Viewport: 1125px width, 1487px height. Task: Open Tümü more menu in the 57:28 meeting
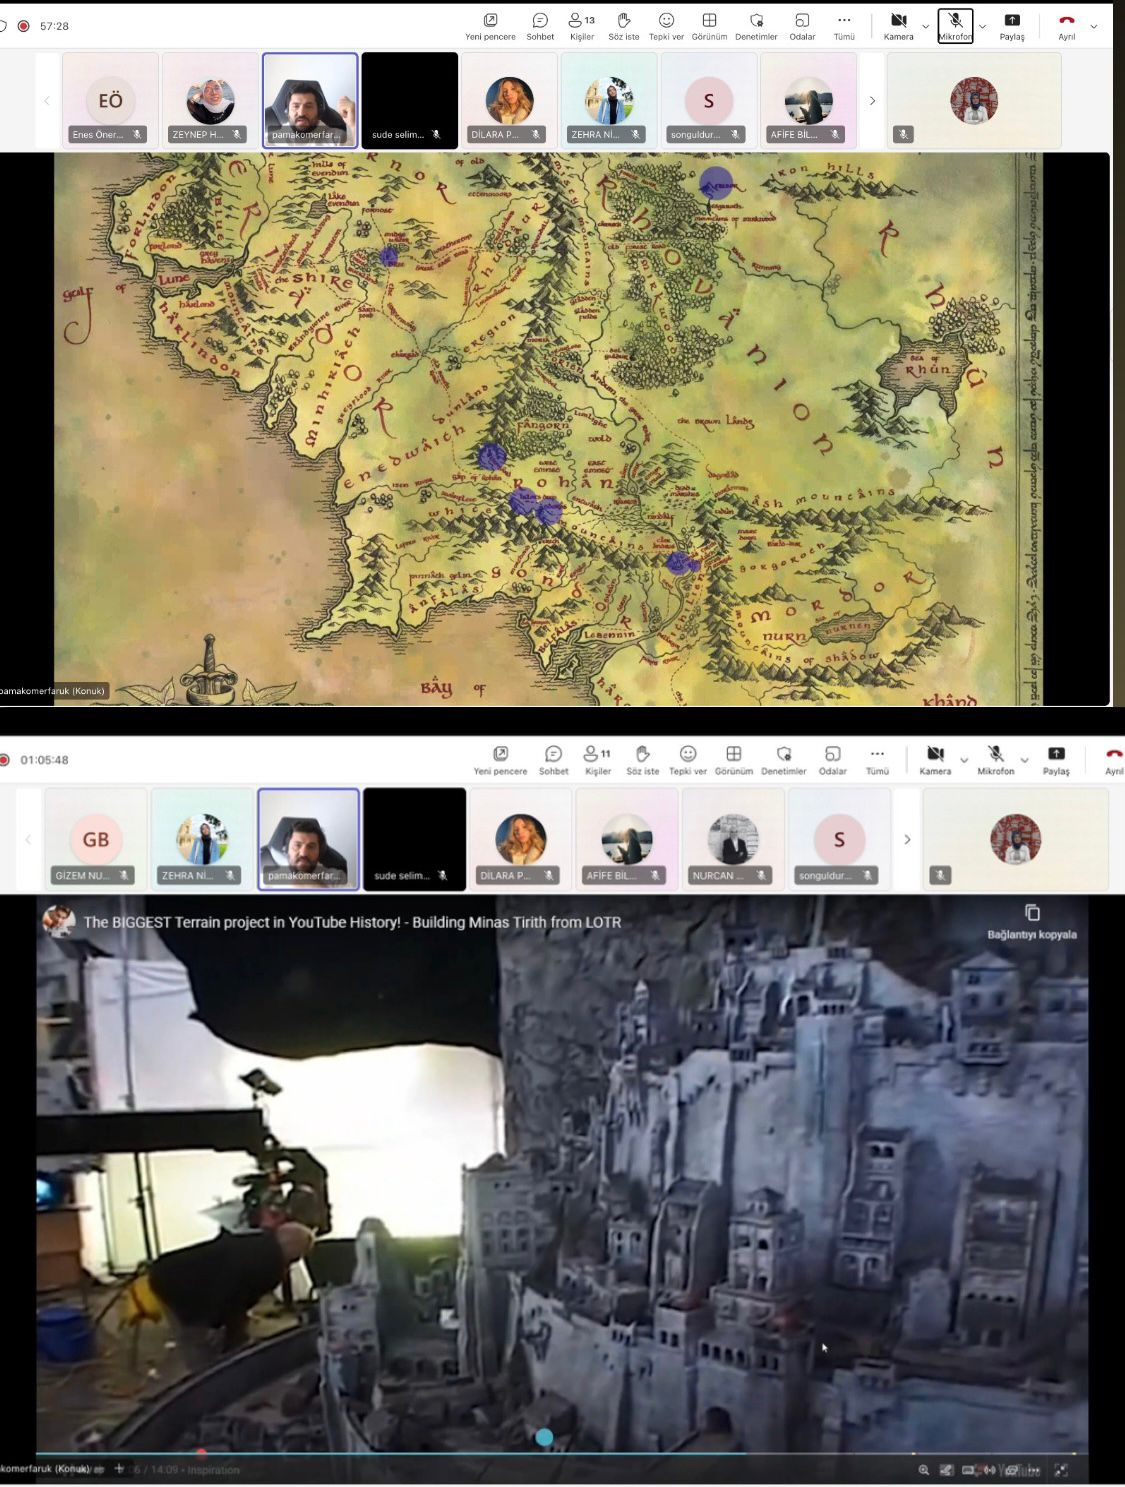pos(844,25)
